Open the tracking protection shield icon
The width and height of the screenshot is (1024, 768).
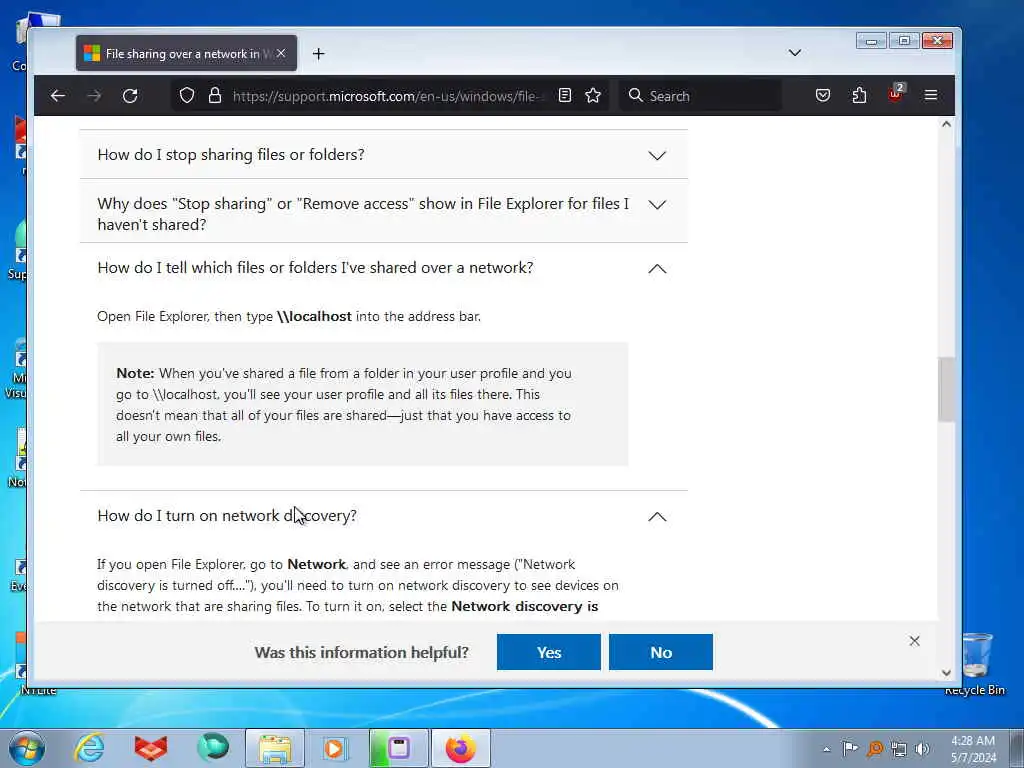[187, 96]
